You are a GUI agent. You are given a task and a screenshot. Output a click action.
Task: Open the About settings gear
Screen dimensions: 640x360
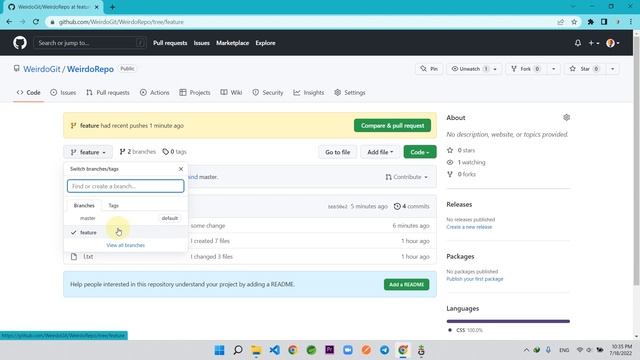[567, 118]
